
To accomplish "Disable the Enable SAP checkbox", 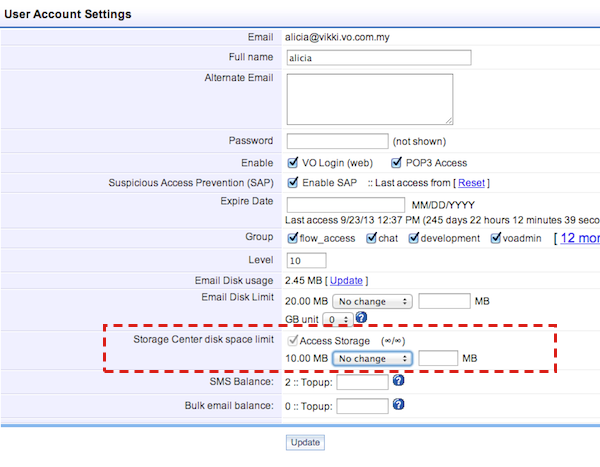I will (293, 183).
